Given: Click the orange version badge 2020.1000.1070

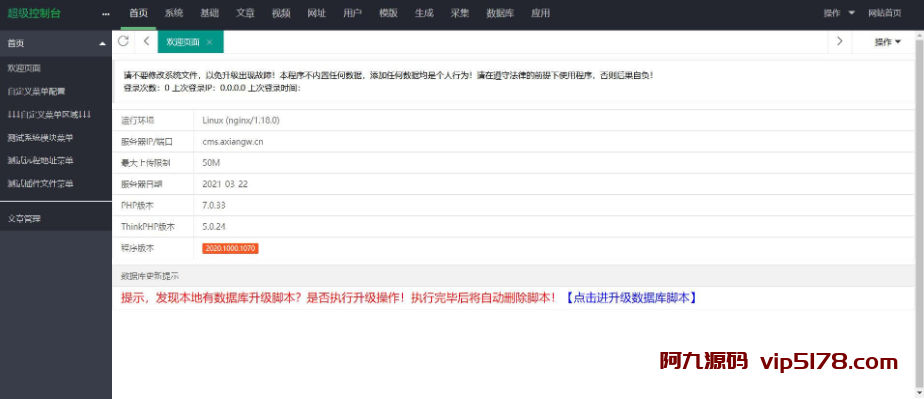Looking at the screenshot, I should pos(230,249).
